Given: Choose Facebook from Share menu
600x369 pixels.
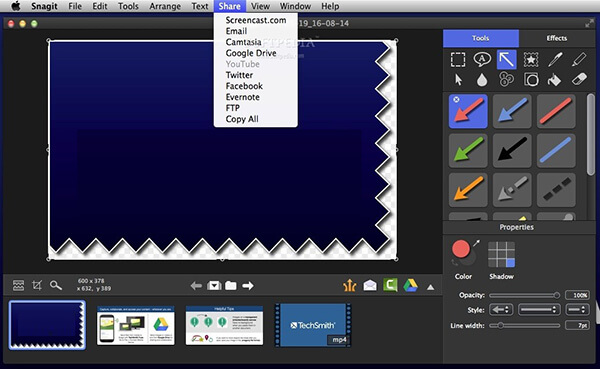Looking at the screenshot, I should (x=256, y=86).
